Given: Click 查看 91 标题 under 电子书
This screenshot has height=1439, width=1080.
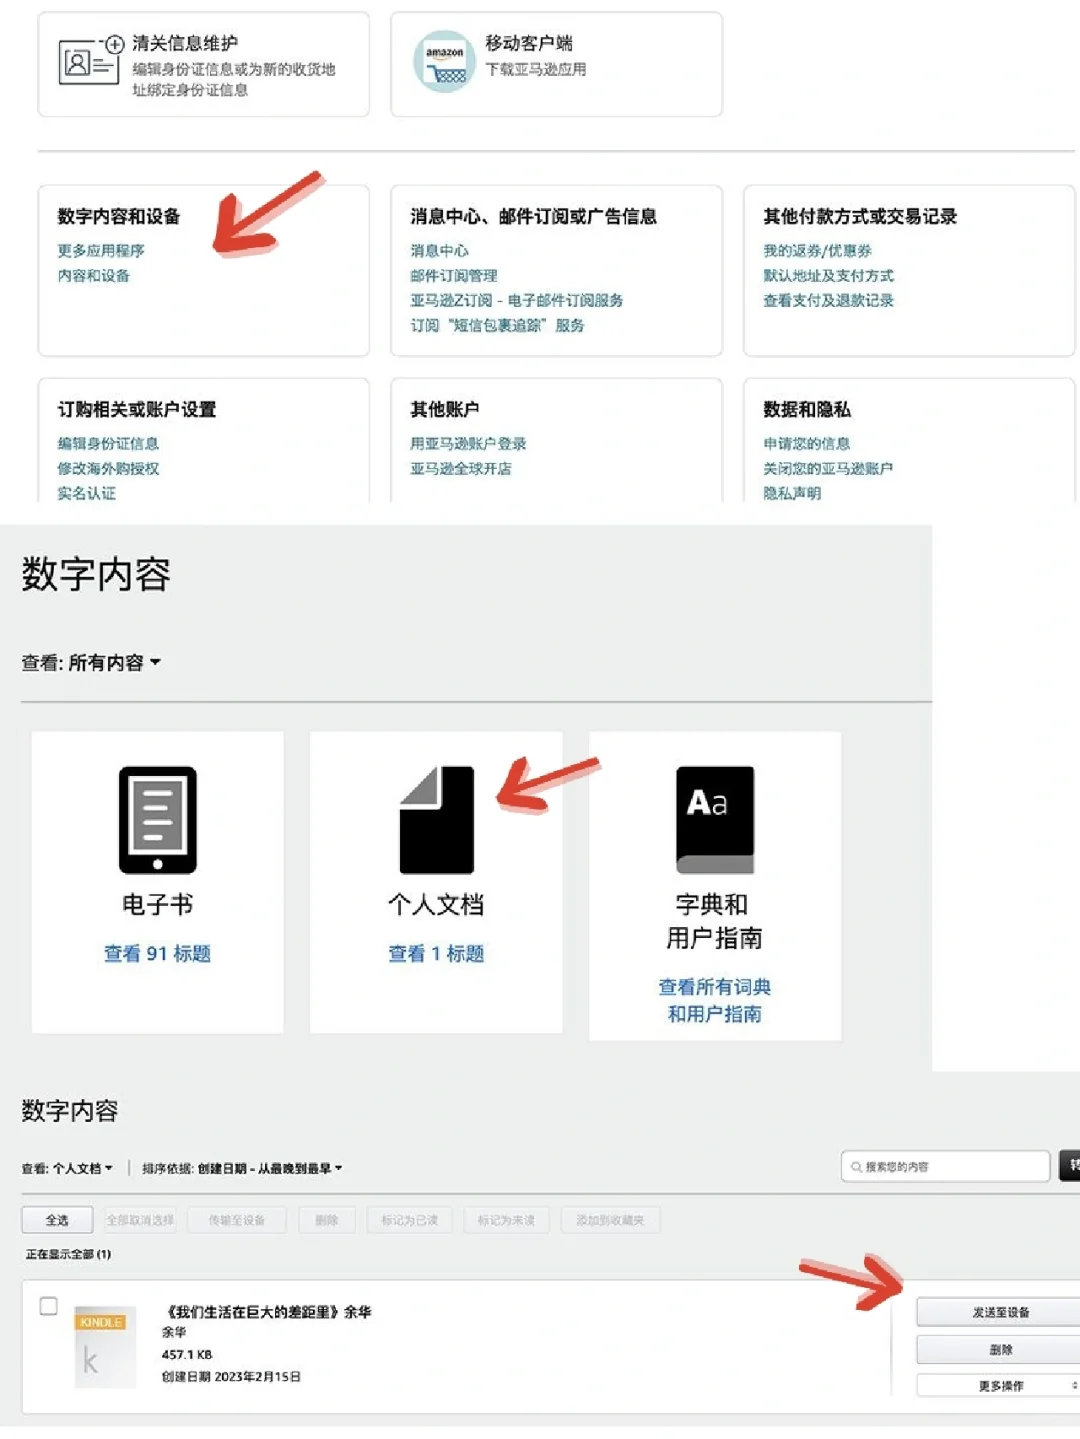Looking at the screenshot, I should click(157, 953).
